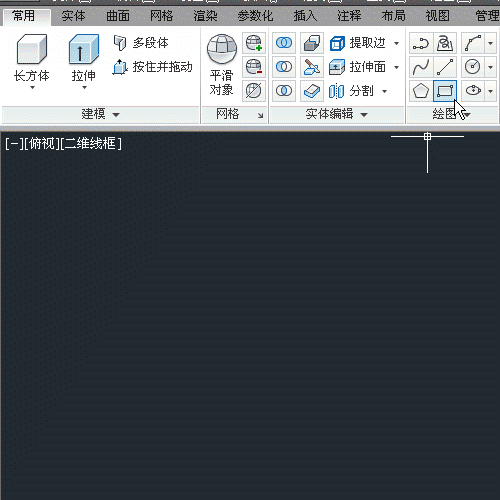500x500 pixels.
Task: Click the refine mesh icon with slash
Action: click(x=254, y=91)
